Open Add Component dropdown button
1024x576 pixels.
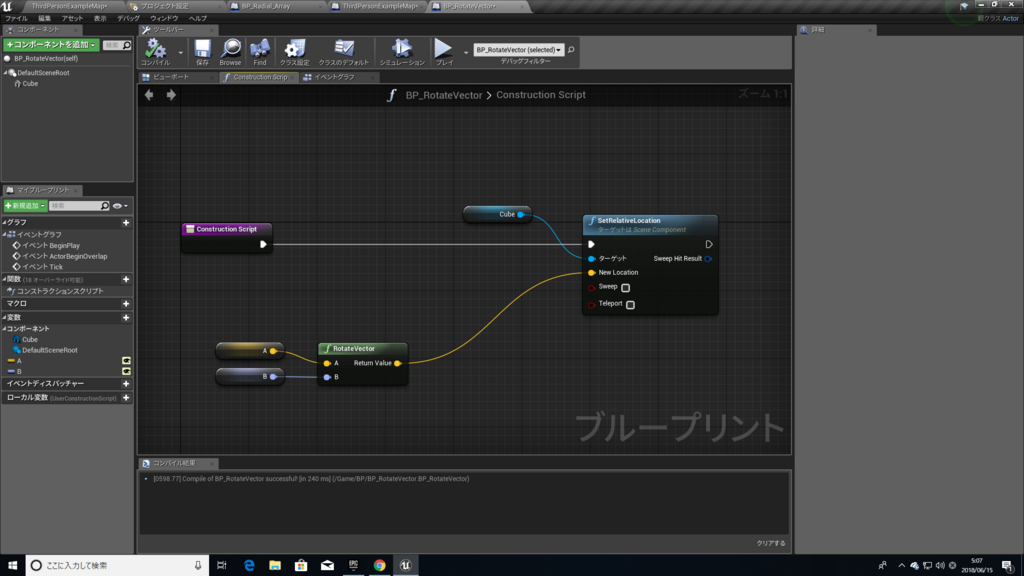tap(51, 45)
